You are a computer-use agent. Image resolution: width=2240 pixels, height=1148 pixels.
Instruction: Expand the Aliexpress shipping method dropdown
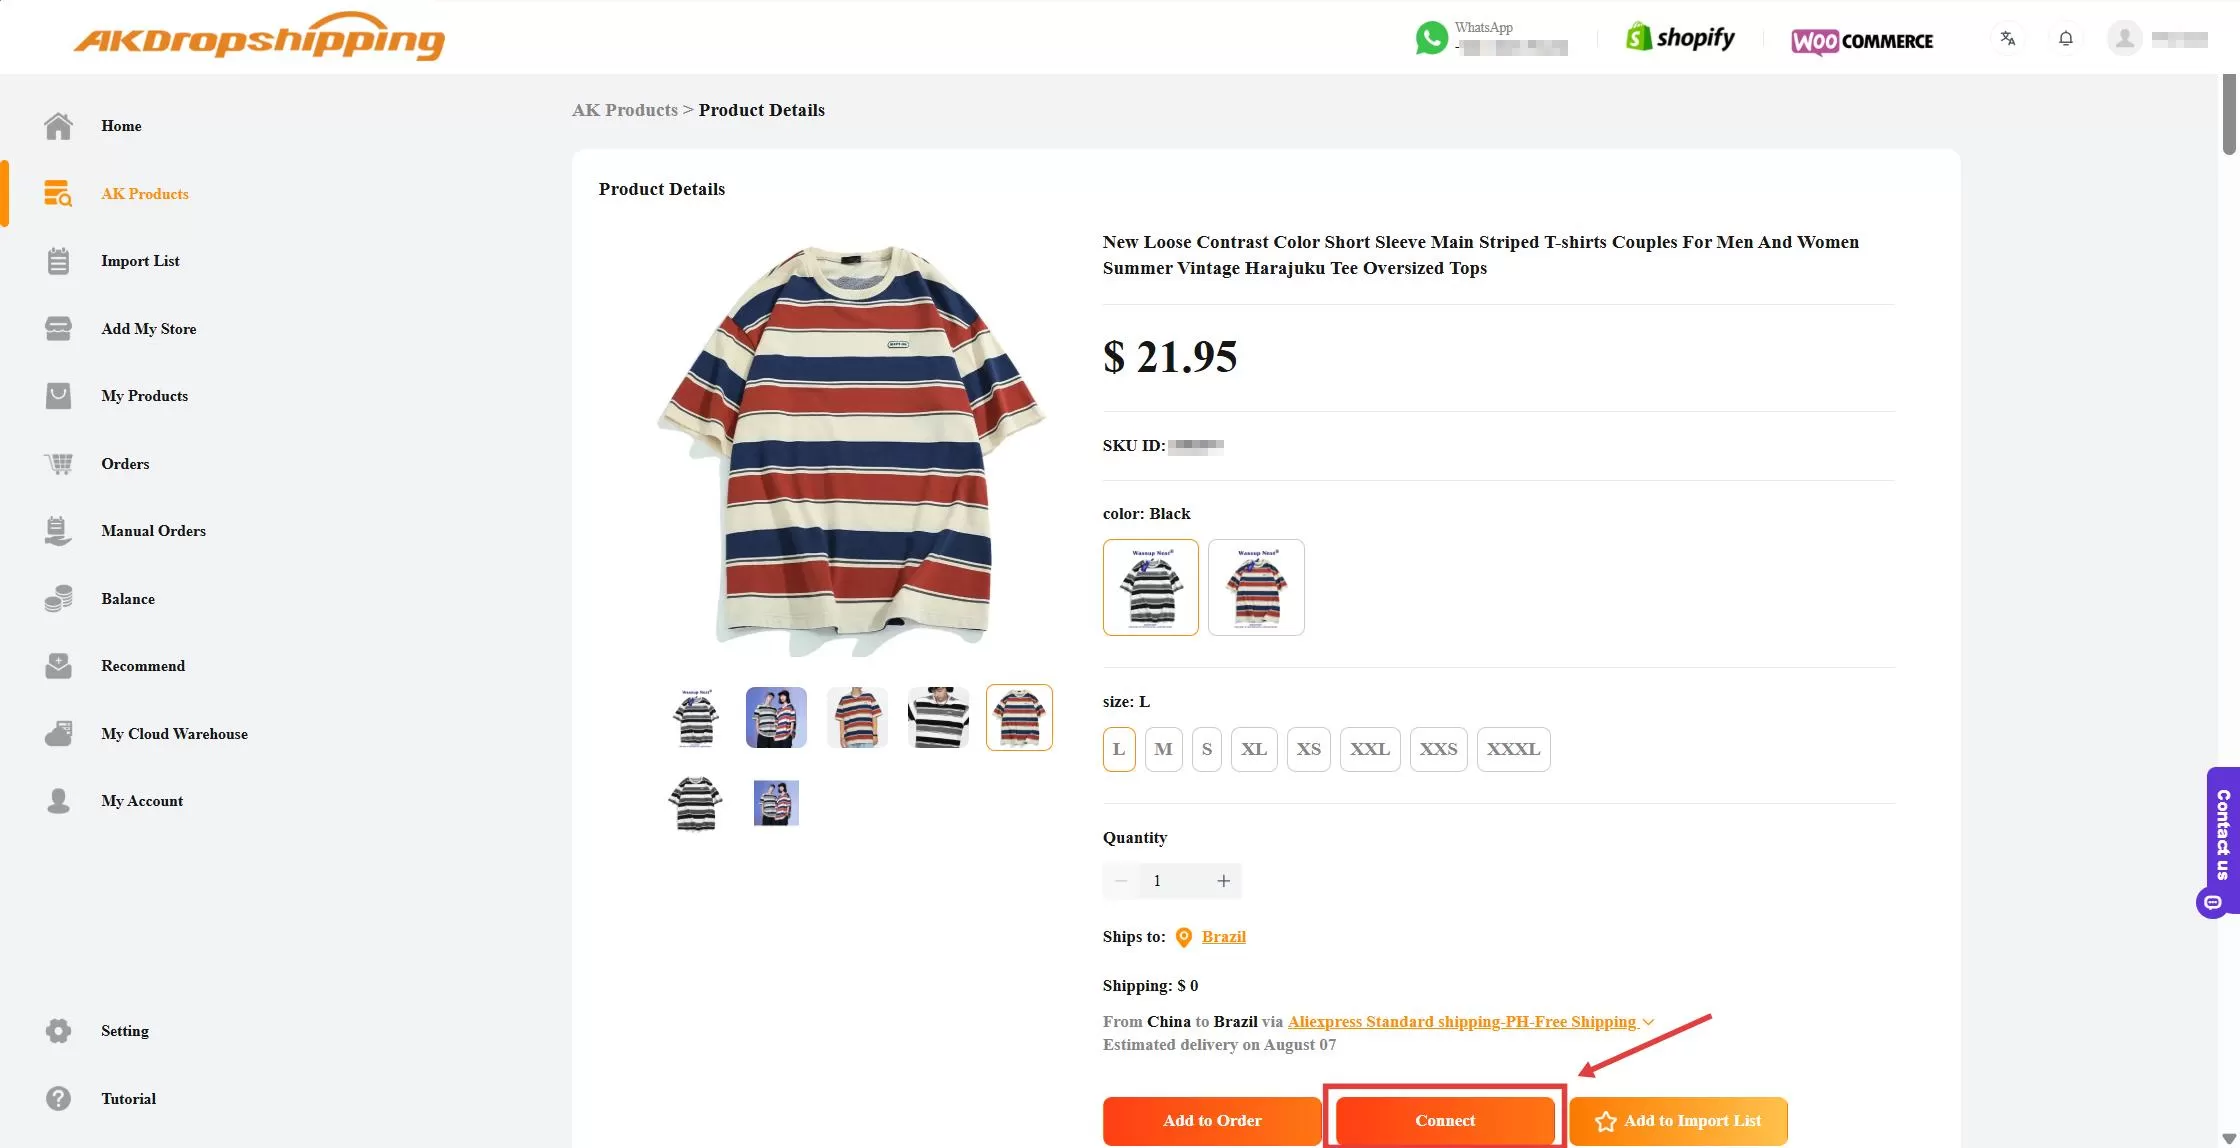(1647, 1022)
